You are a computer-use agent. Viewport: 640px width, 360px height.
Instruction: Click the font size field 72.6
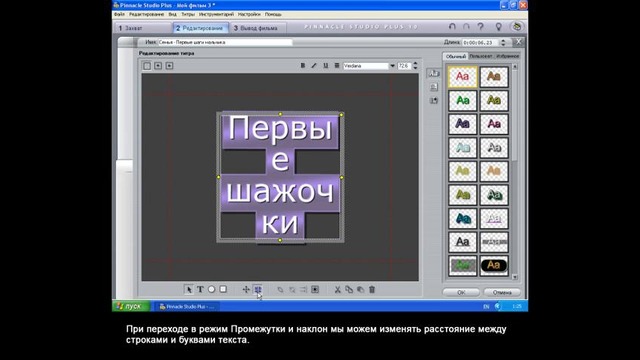click(x=404, y=66)
